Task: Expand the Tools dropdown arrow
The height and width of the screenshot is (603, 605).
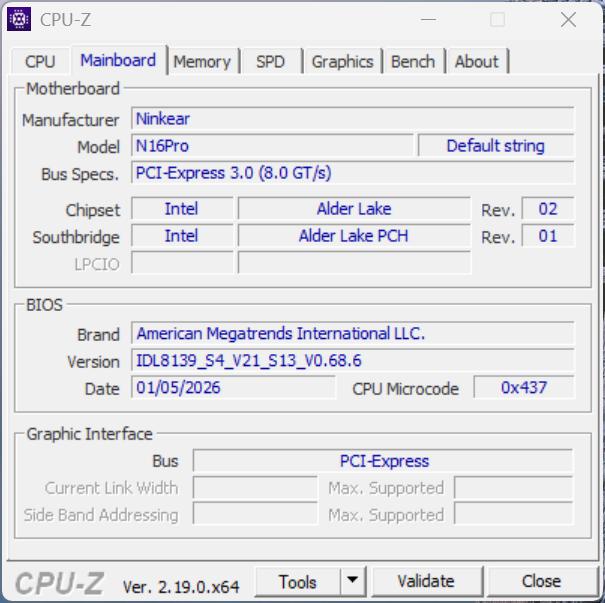Action: pyautogui.click(x=352, y=582)
